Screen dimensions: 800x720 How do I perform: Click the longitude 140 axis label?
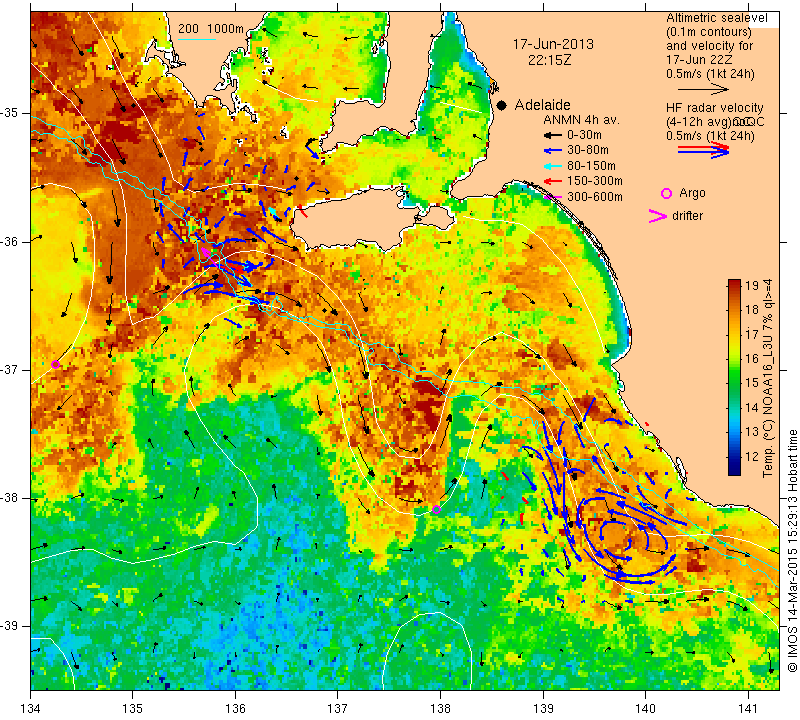[645, 710]
